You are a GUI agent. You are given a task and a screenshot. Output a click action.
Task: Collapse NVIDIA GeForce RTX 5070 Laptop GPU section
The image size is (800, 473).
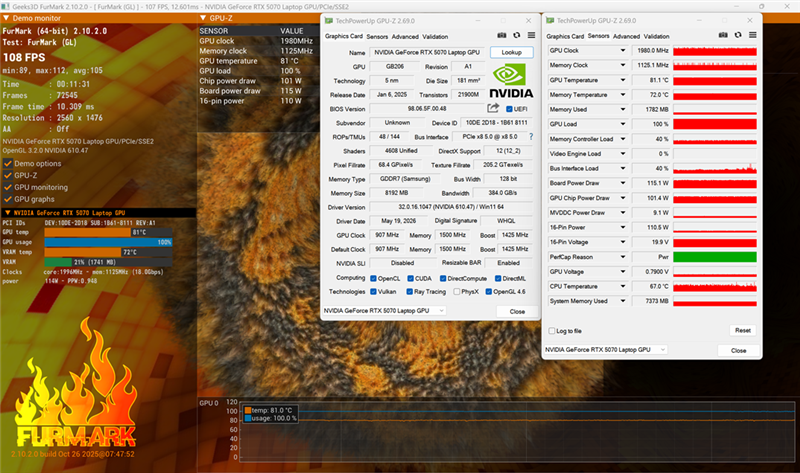pyautogui.click(x=8, y=213)
